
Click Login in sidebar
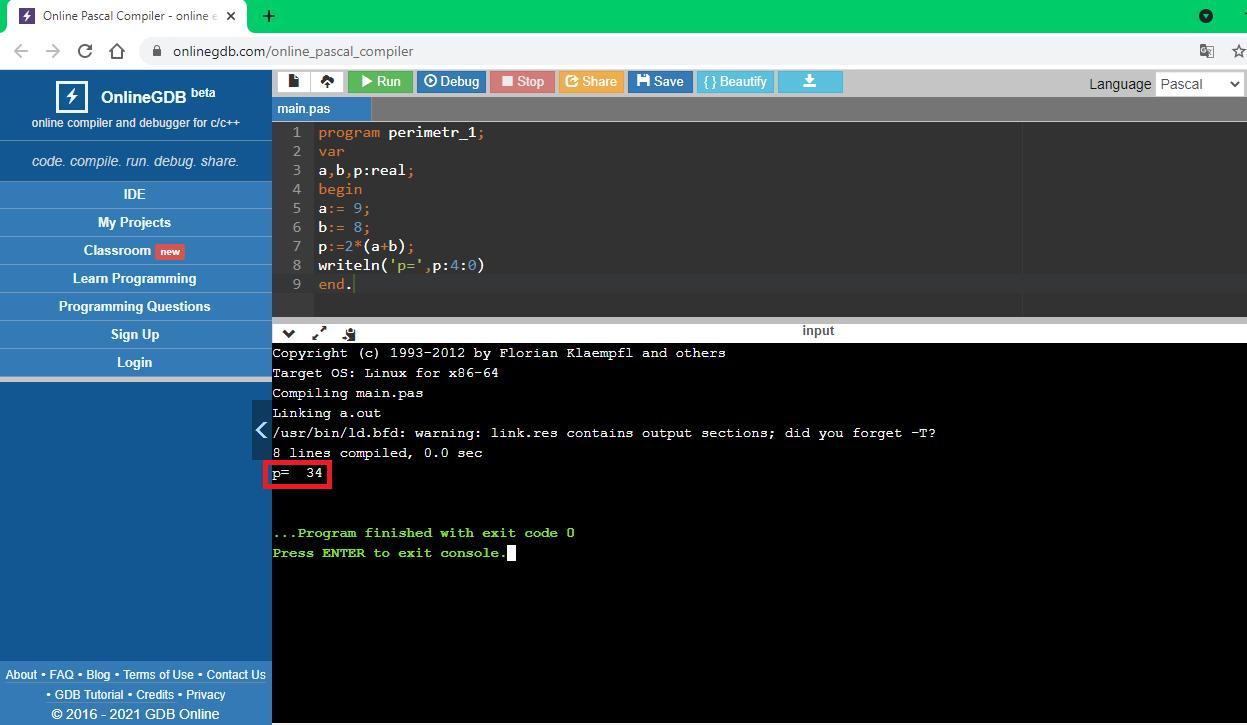[135, 362]
